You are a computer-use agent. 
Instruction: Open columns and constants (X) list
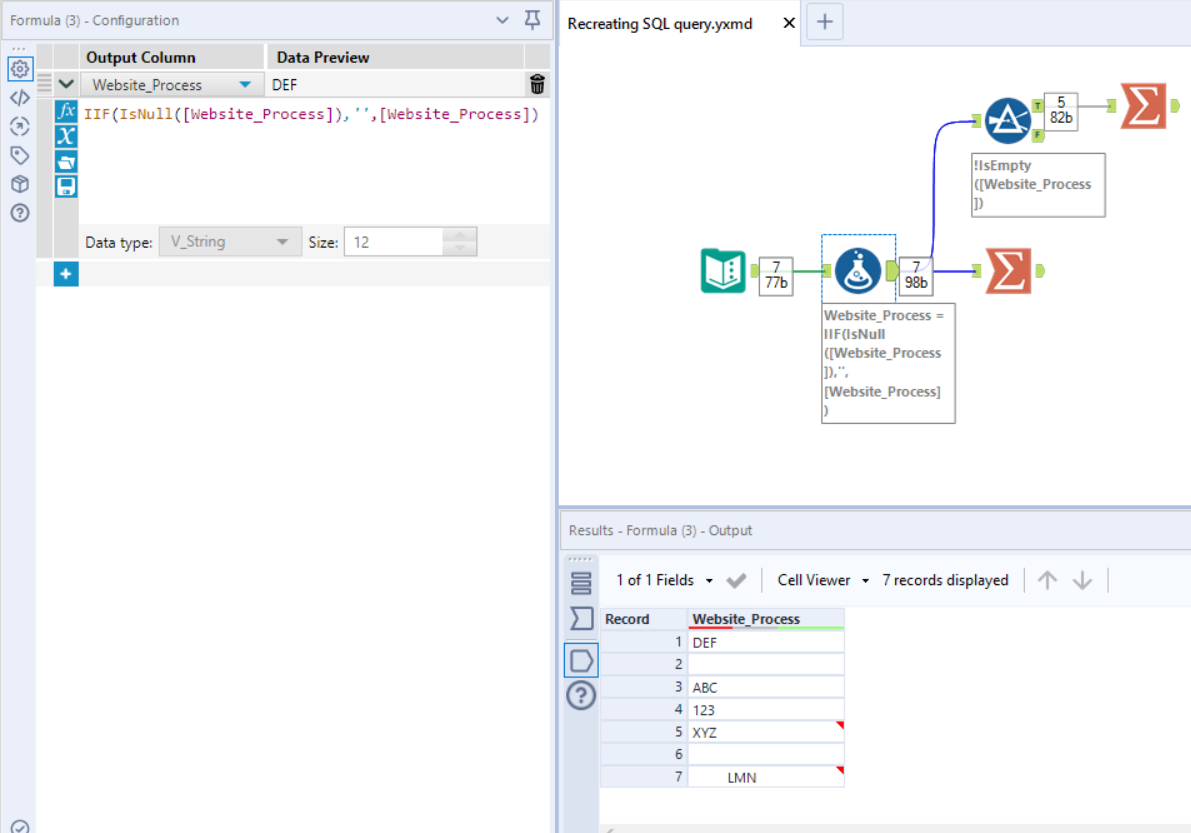(66, 136)
